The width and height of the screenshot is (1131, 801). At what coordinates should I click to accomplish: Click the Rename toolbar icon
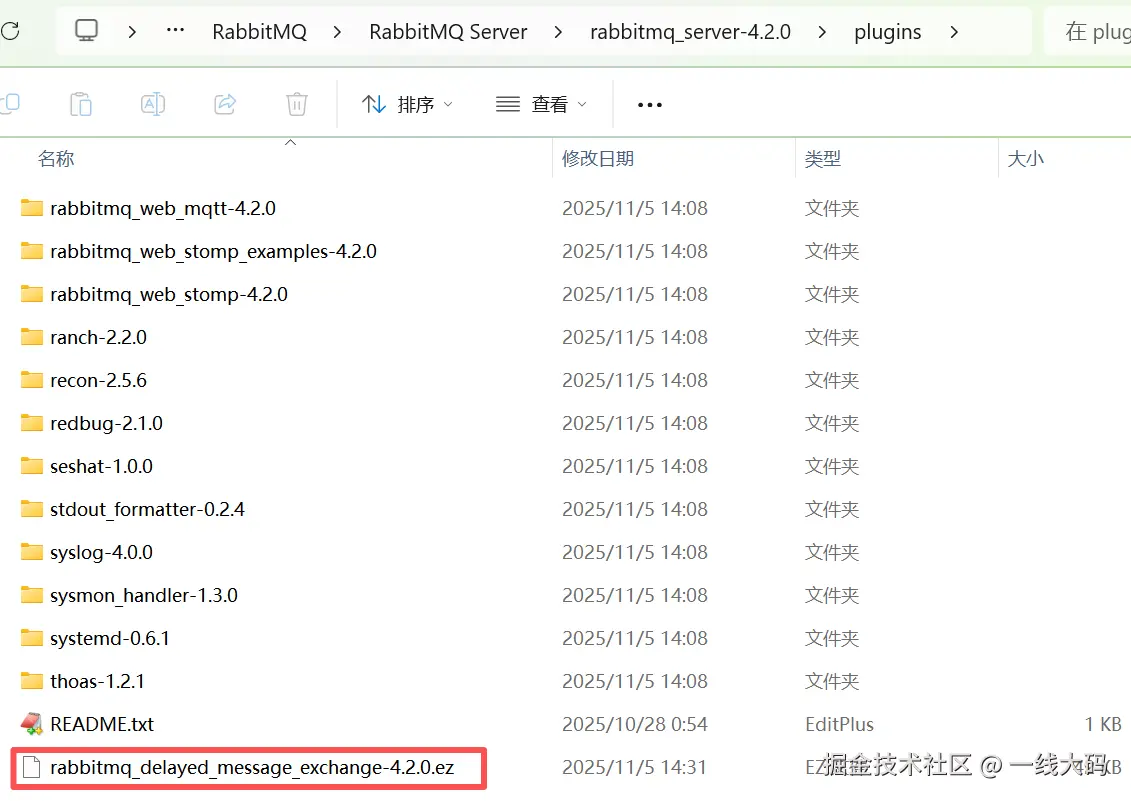click(x=153, y=105)
